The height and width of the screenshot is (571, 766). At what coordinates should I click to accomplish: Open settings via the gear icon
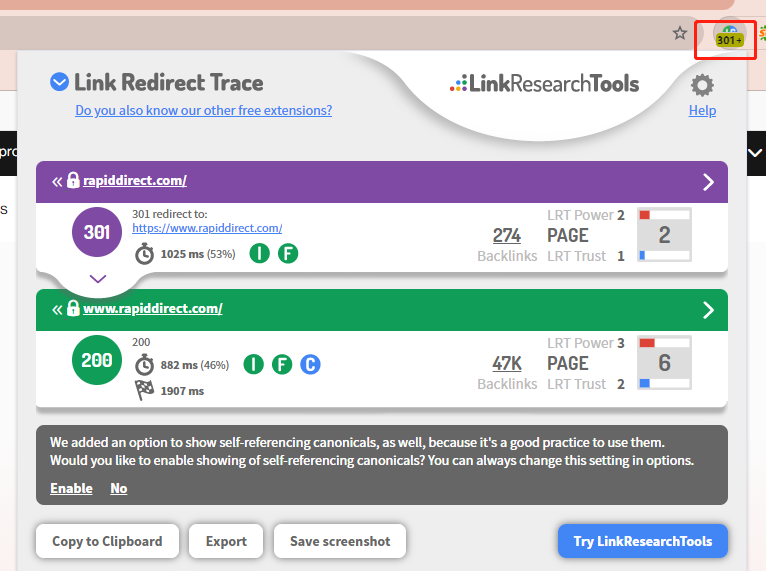click(702, 85)
